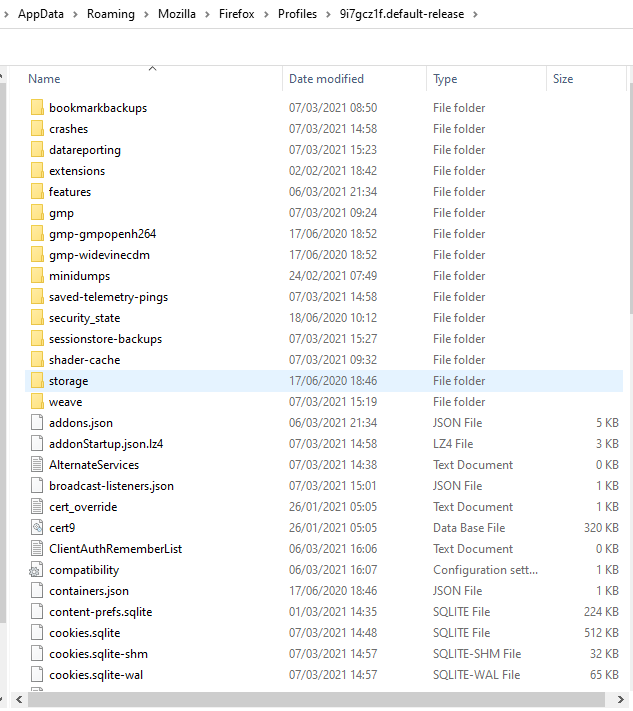The width and height of the screenshot is (633, 711).
Task: Click the cookies.sqlite file icon
Action: [x=37, y=633]
